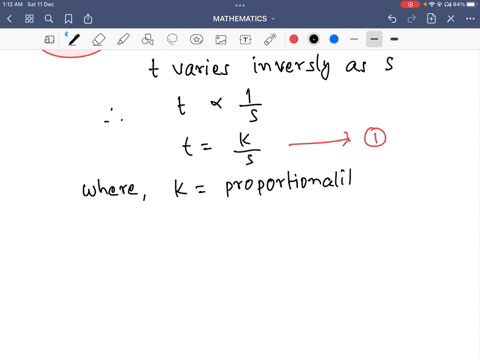The image size is (480, 360).
Task: Choose the red pen color
Action: coord(294,39)
